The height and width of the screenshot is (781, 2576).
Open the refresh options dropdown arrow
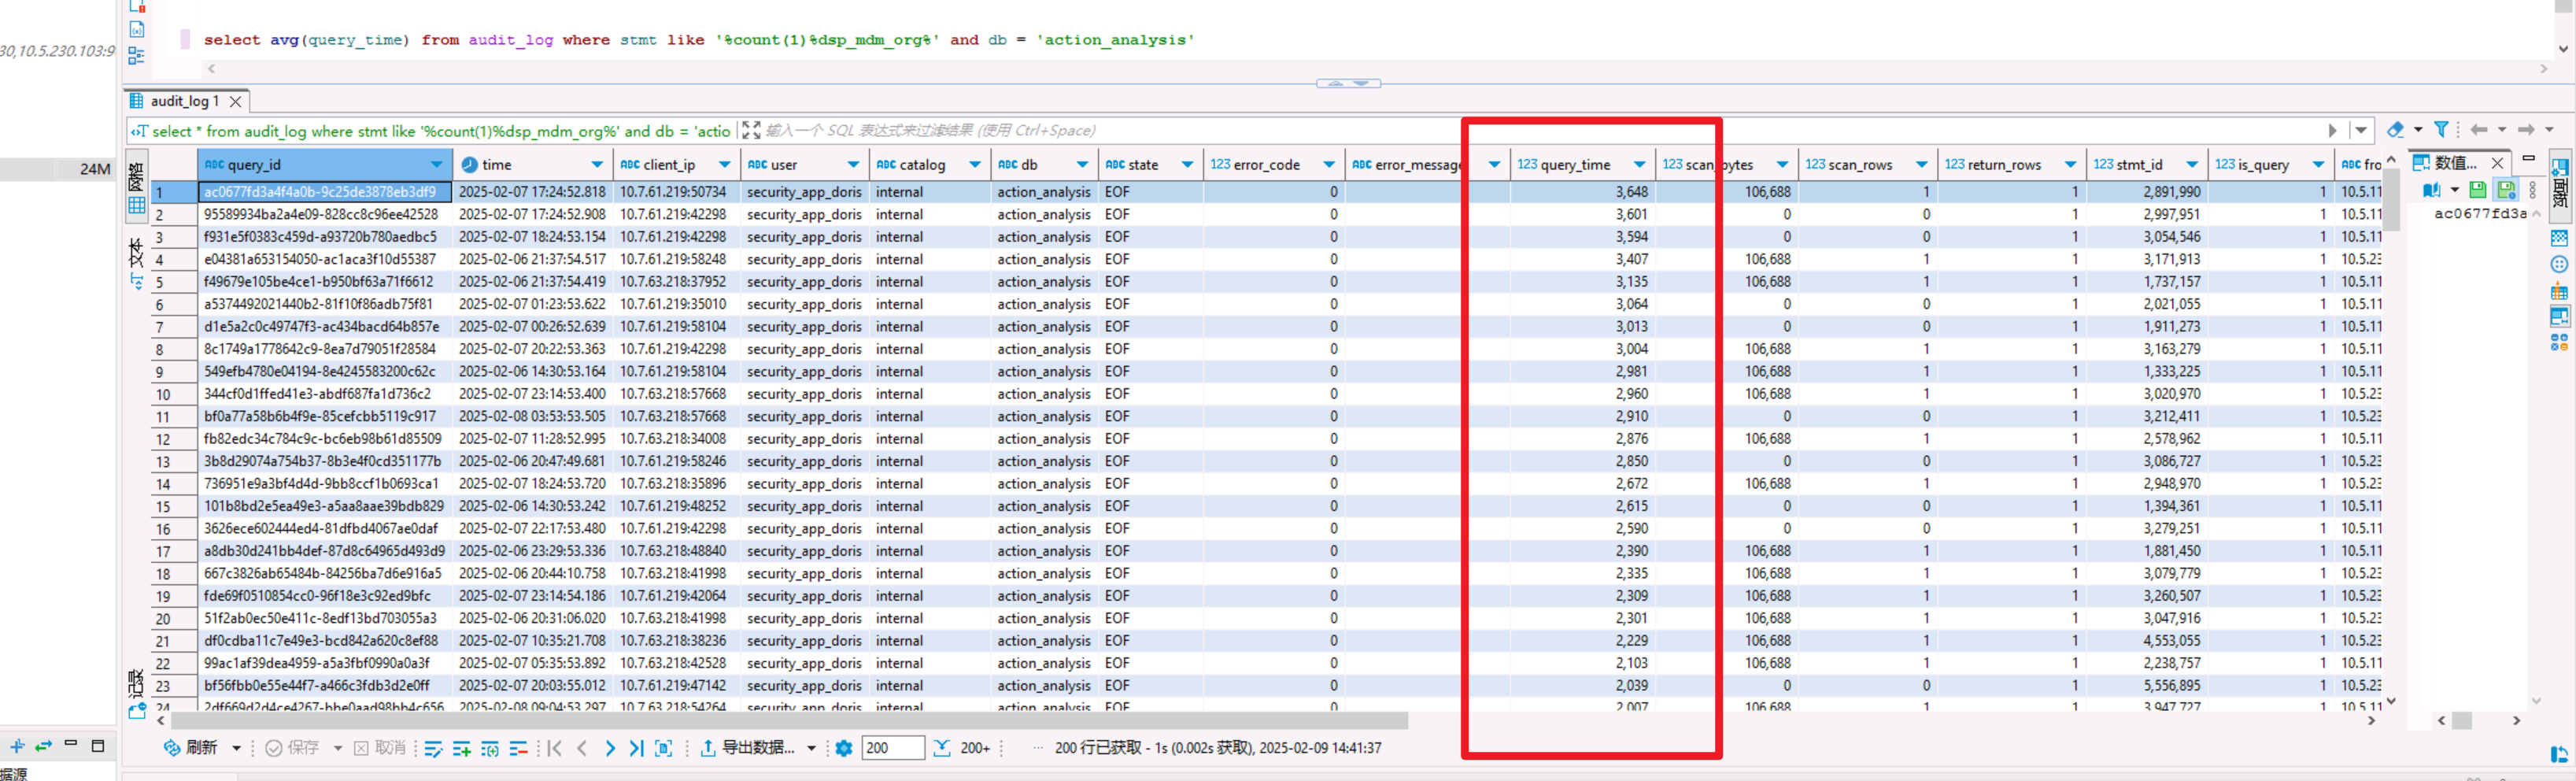[x=237, y=747]
